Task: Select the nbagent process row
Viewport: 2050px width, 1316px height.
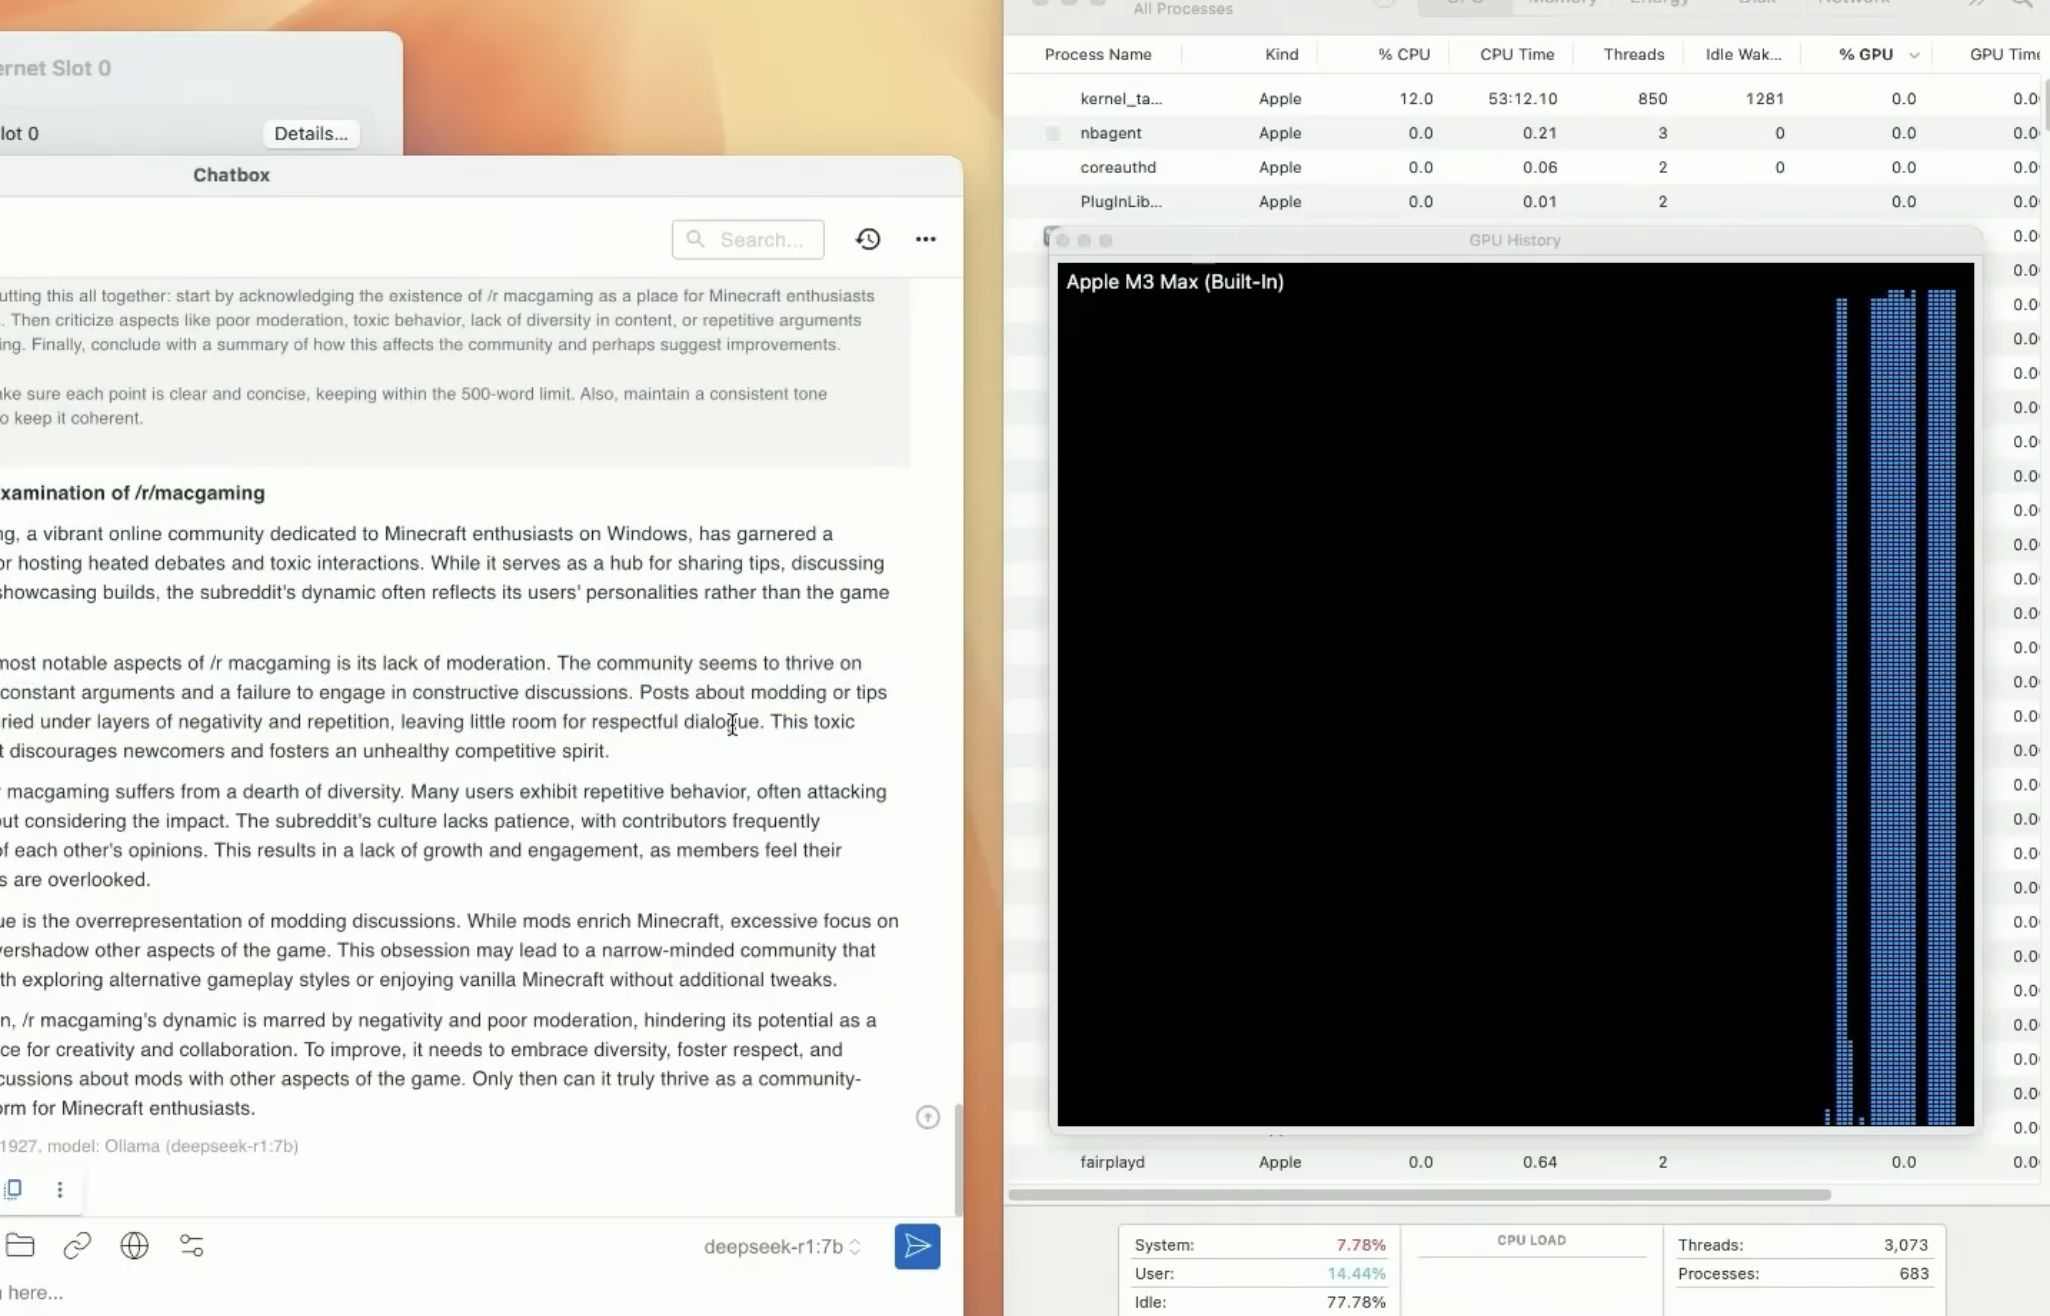Action: (x=1525, y=132)
